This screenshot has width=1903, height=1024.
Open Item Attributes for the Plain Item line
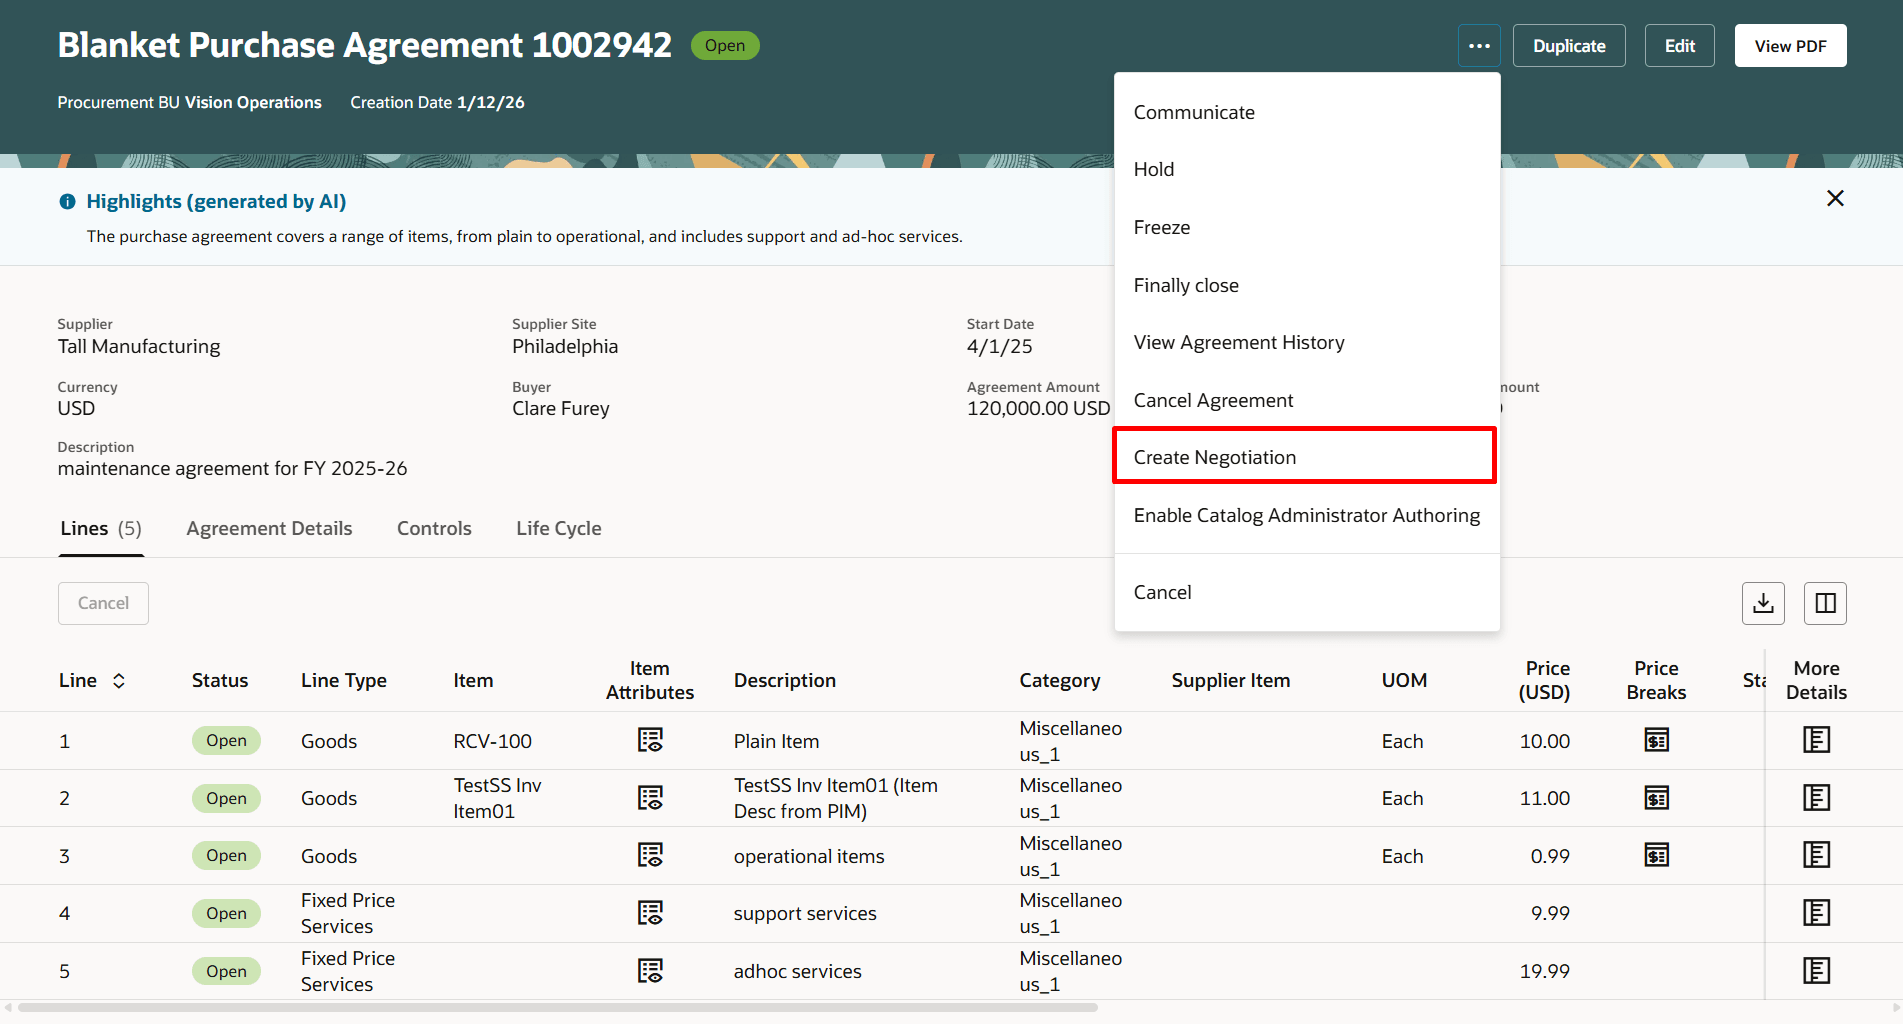click(650, 740)
